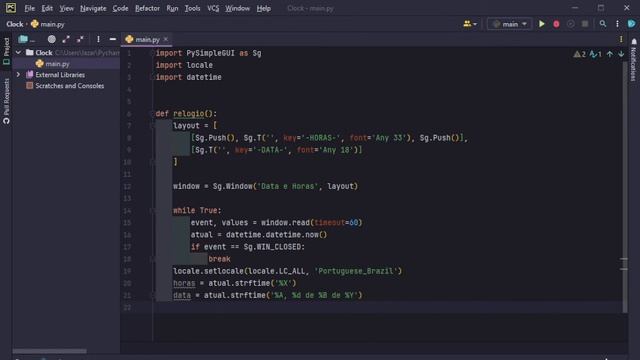Click the select opened file target icon
640x360 pixels.
51,39
